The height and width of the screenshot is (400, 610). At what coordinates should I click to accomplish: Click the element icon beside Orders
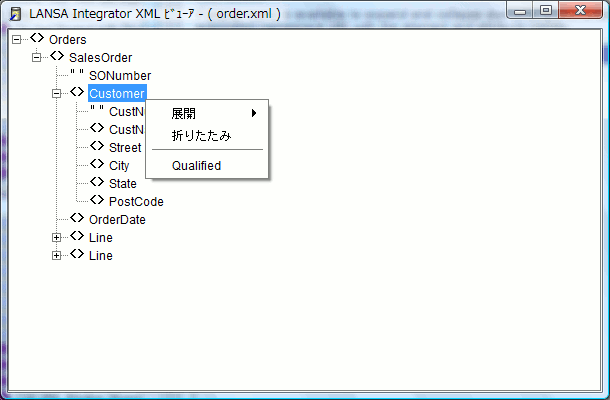pyautogui.click(x=37, y=38)
